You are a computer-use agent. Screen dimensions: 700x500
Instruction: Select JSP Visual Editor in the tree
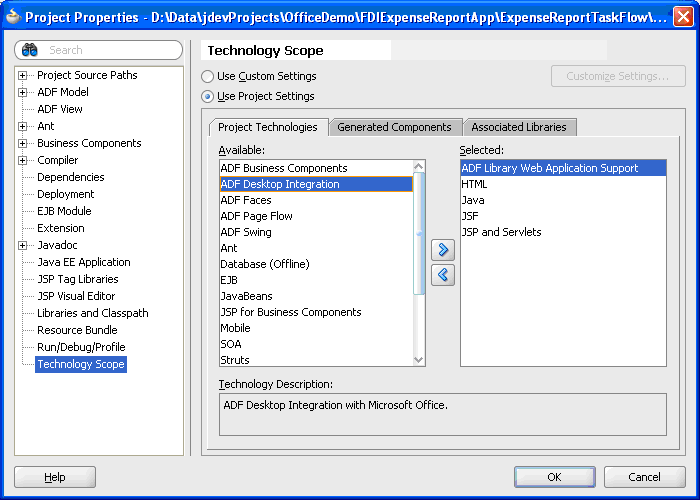76,296
